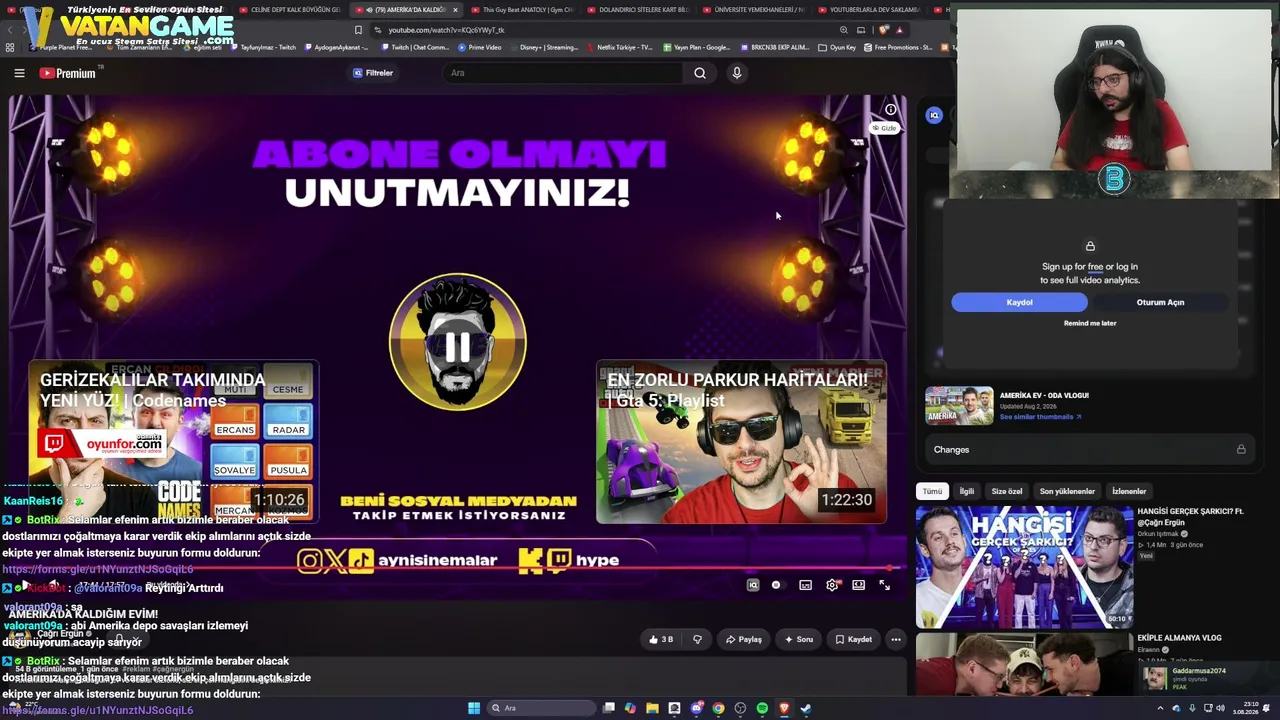Image resolution: width=1280 pixels, height=720 pixels.
Task: Close the Amerika'da Kaldığım browser tab
Action: tap(455, 10)
